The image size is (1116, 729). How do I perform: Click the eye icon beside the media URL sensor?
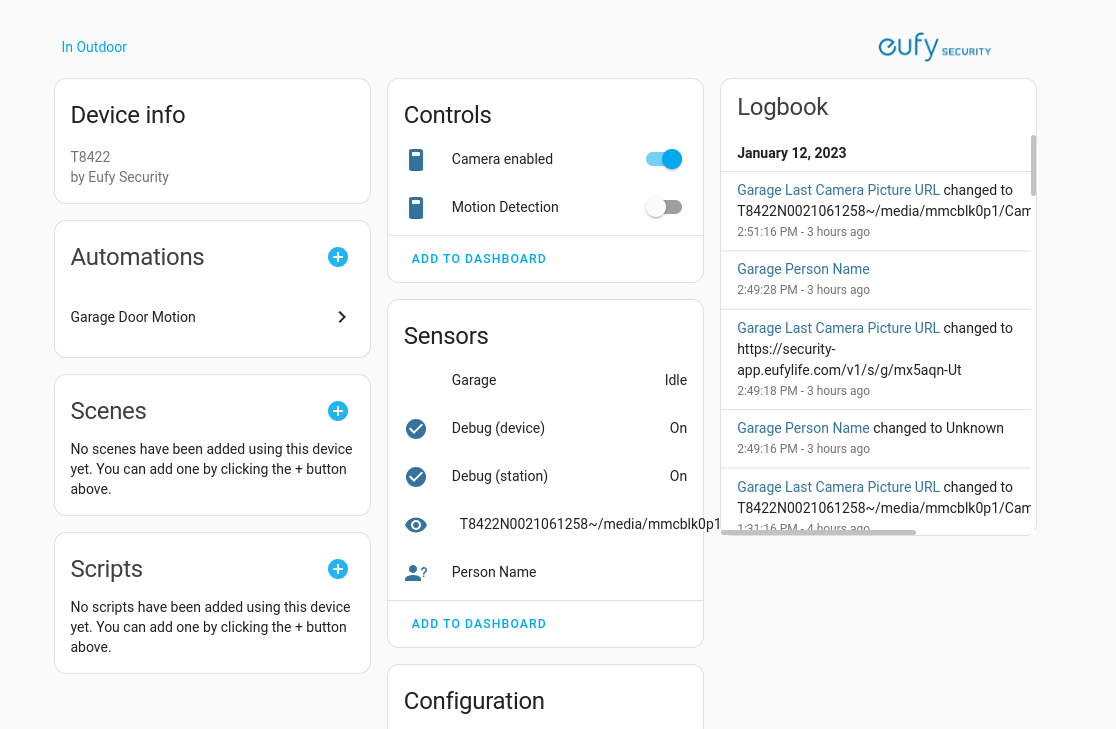point(416,524)
